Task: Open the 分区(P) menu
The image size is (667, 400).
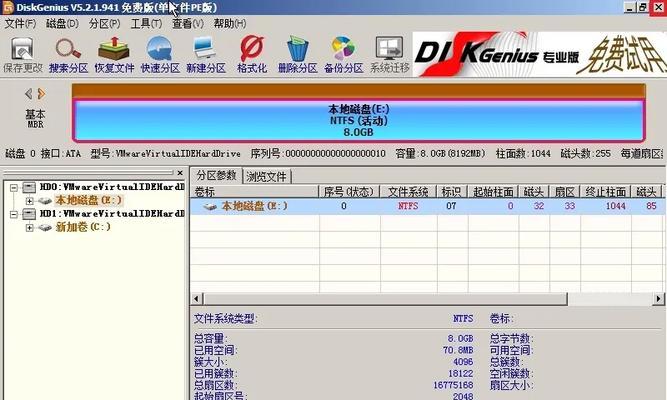Action: coord(104,24)
